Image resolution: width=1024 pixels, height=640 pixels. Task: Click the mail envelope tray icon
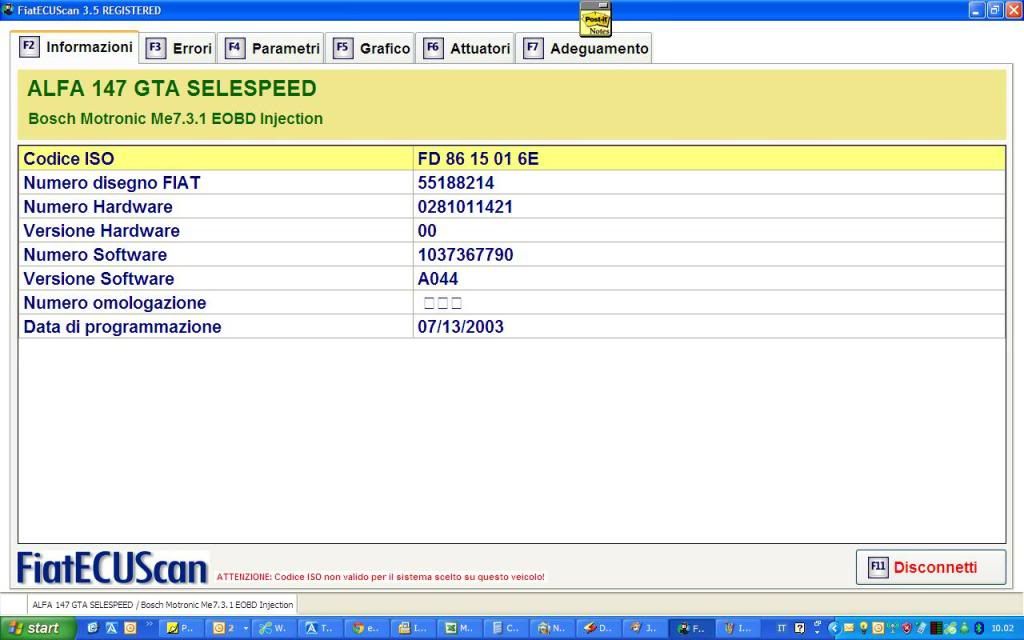click(848, 628)
